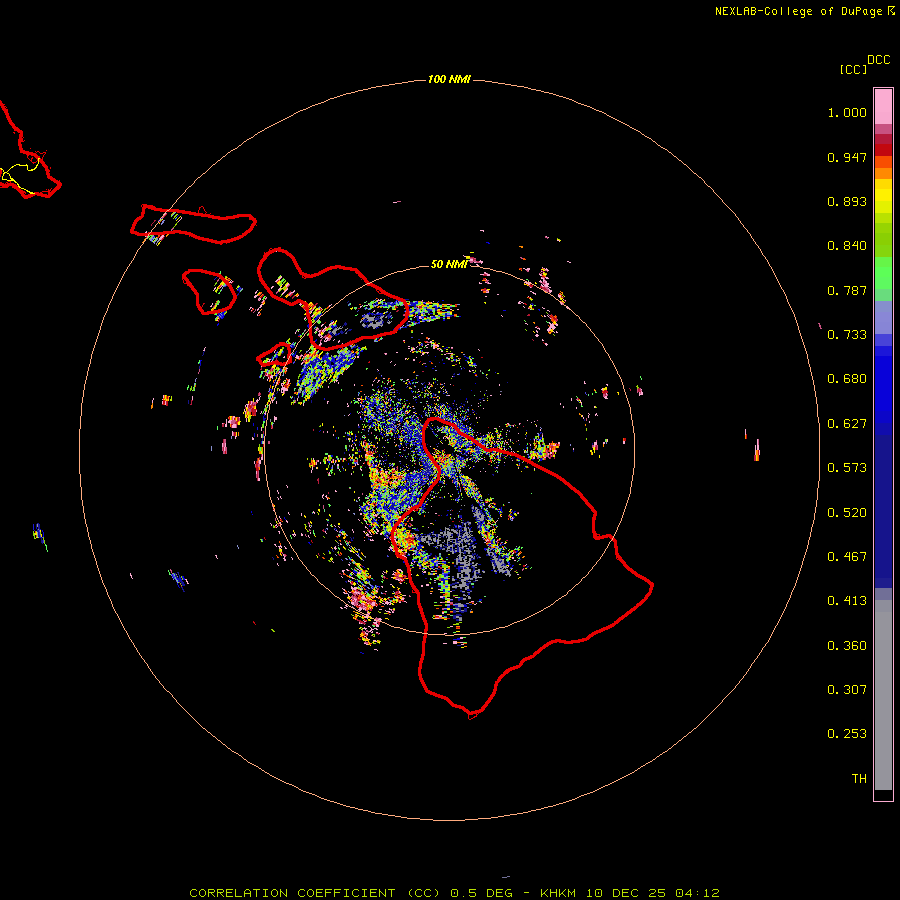Click the small logo icon after DuPage
Screen dimensions: 900x900
[891, 11]
